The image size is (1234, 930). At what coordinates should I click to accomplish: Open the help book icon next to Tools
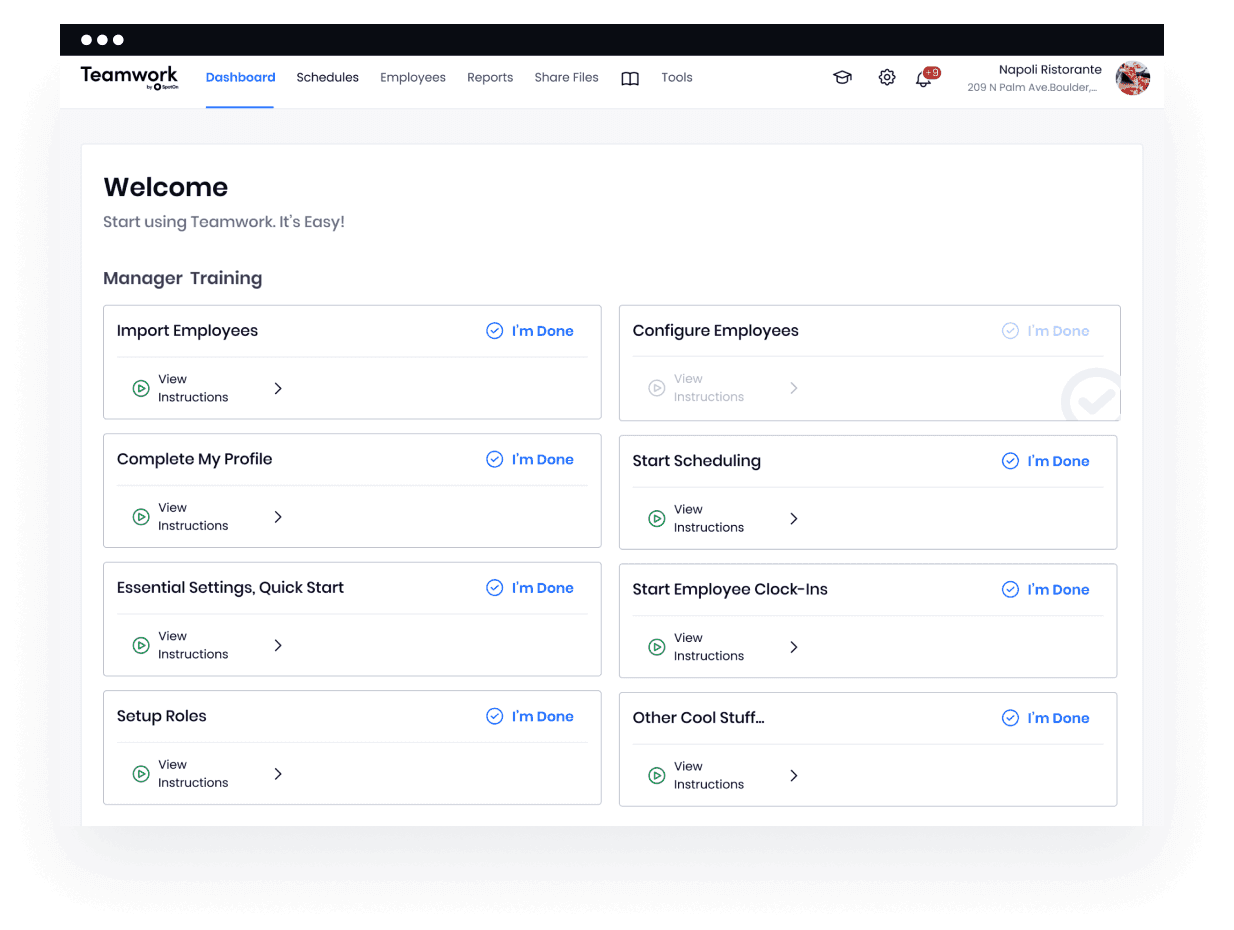point(629,77)
